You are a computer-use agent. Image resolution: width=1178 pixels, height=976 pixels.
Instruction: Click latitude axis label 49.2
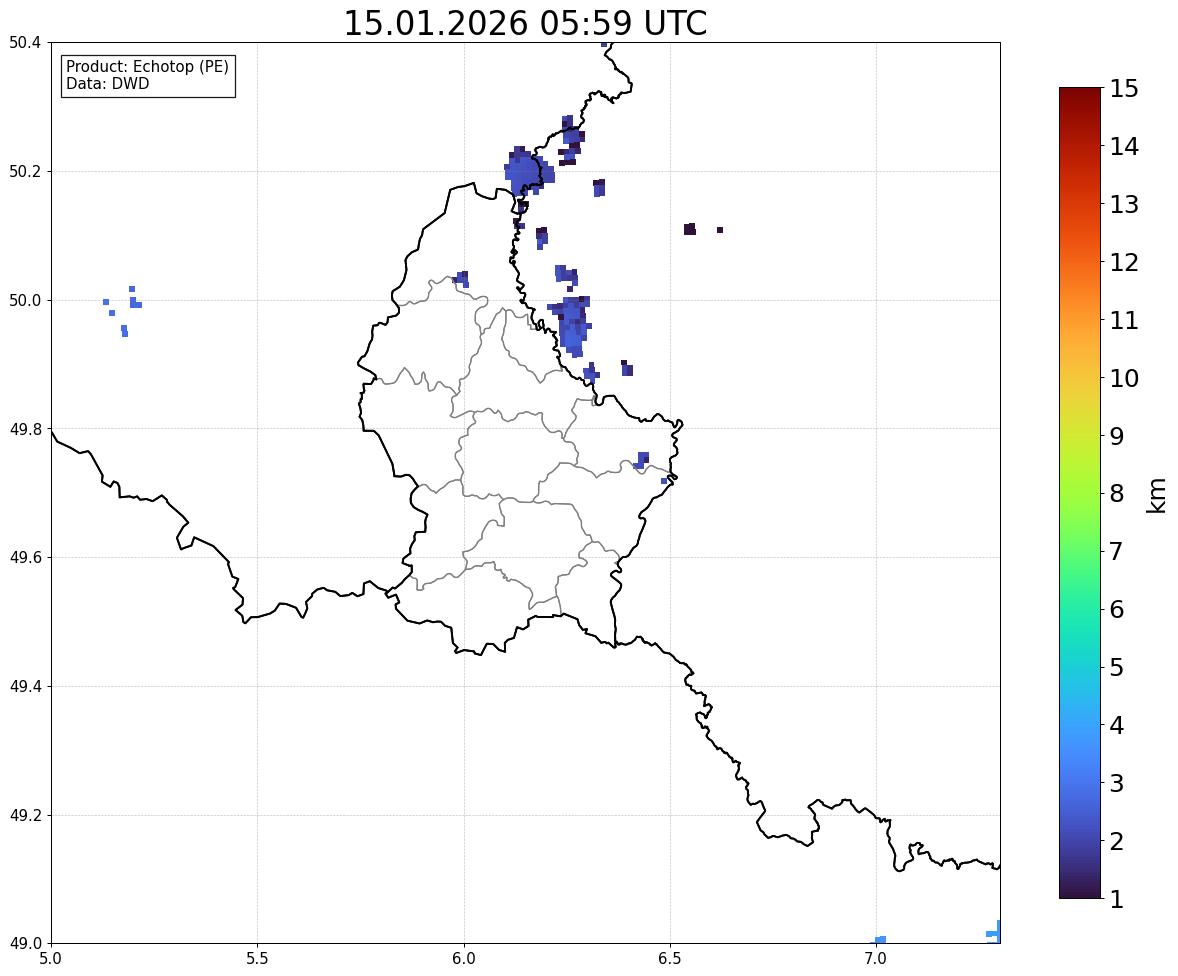25,815
